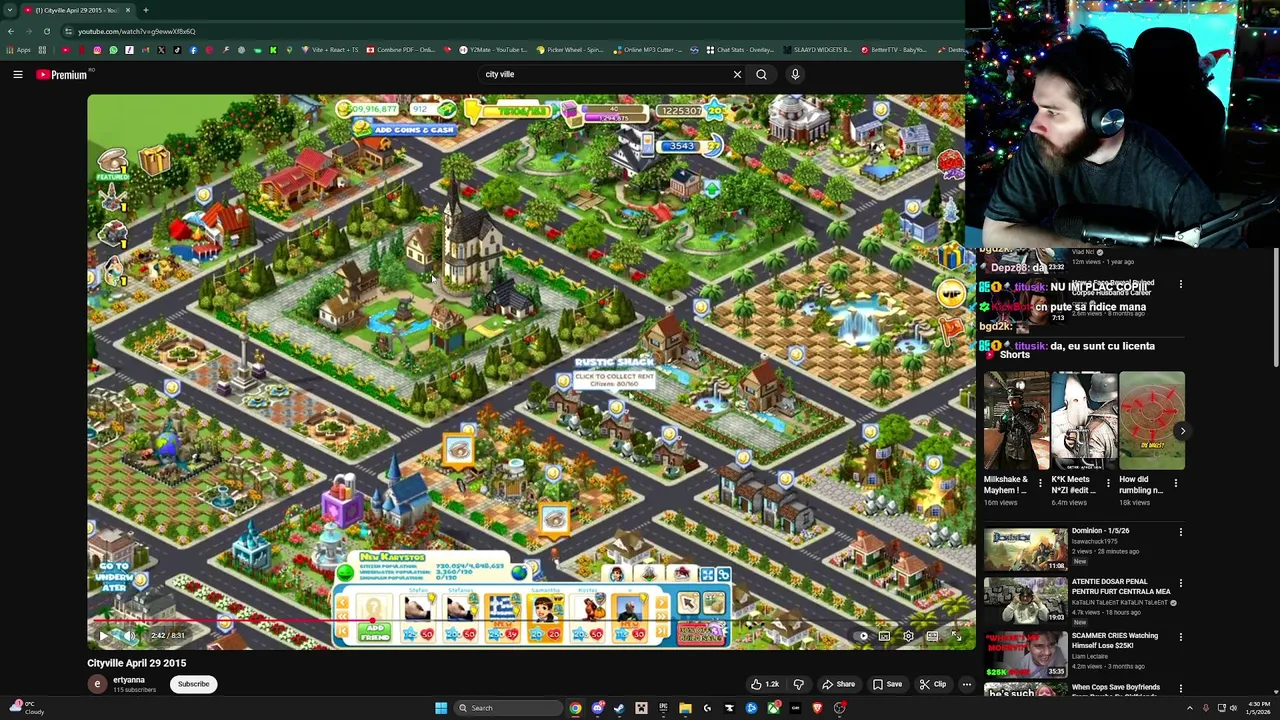The width and height of the screenshot is (1280, 720).
Task: Like the video with 1.2k likes
Action: (x=765, y=684)
